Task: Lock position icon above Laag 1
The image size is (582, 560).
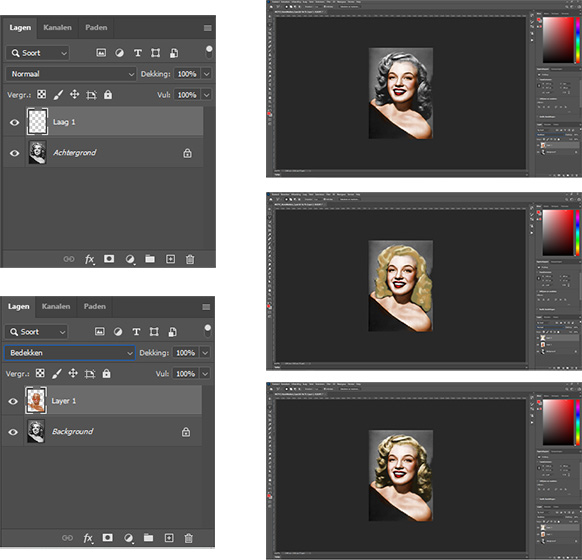Action: pyautogui.click(x=75, y=94)
